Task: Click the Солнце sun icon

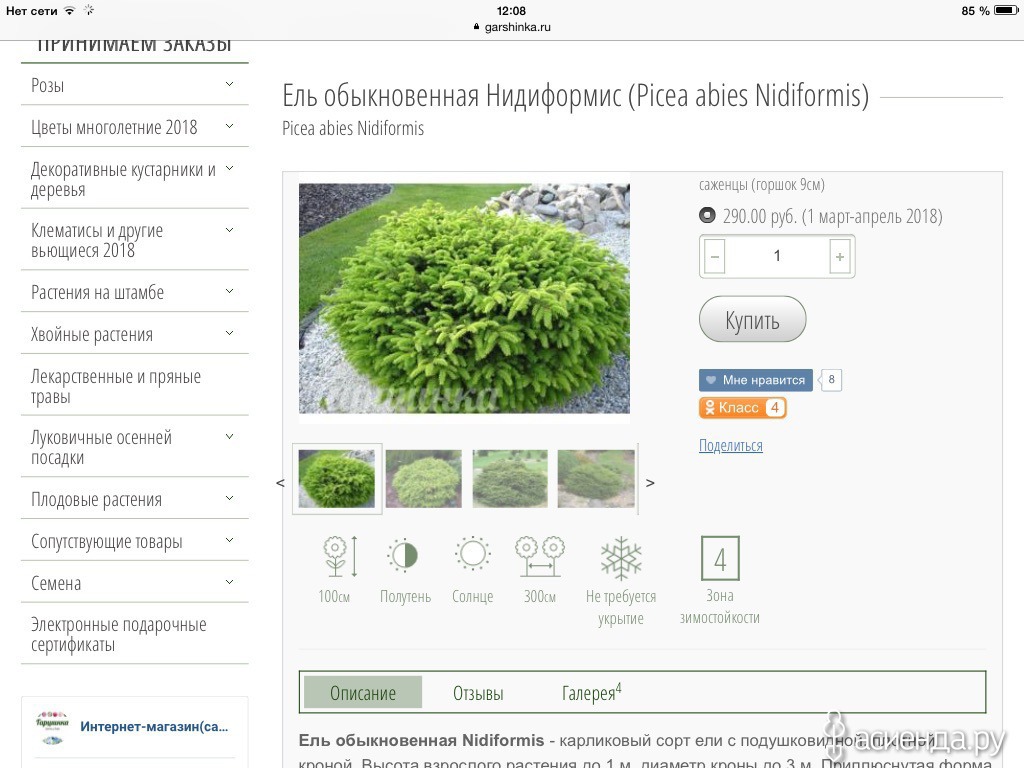Action: [x=472, y=554]
